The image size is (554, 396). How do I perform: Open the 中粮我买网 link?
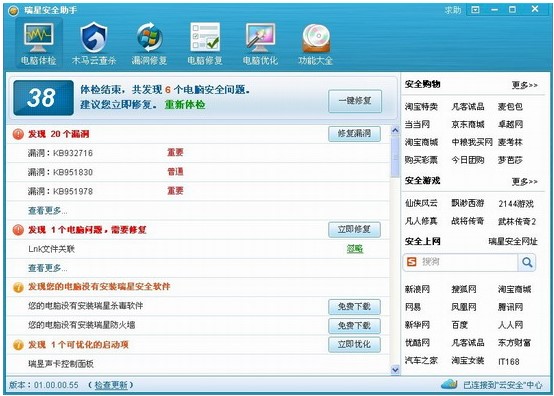[x=472, y=142]
